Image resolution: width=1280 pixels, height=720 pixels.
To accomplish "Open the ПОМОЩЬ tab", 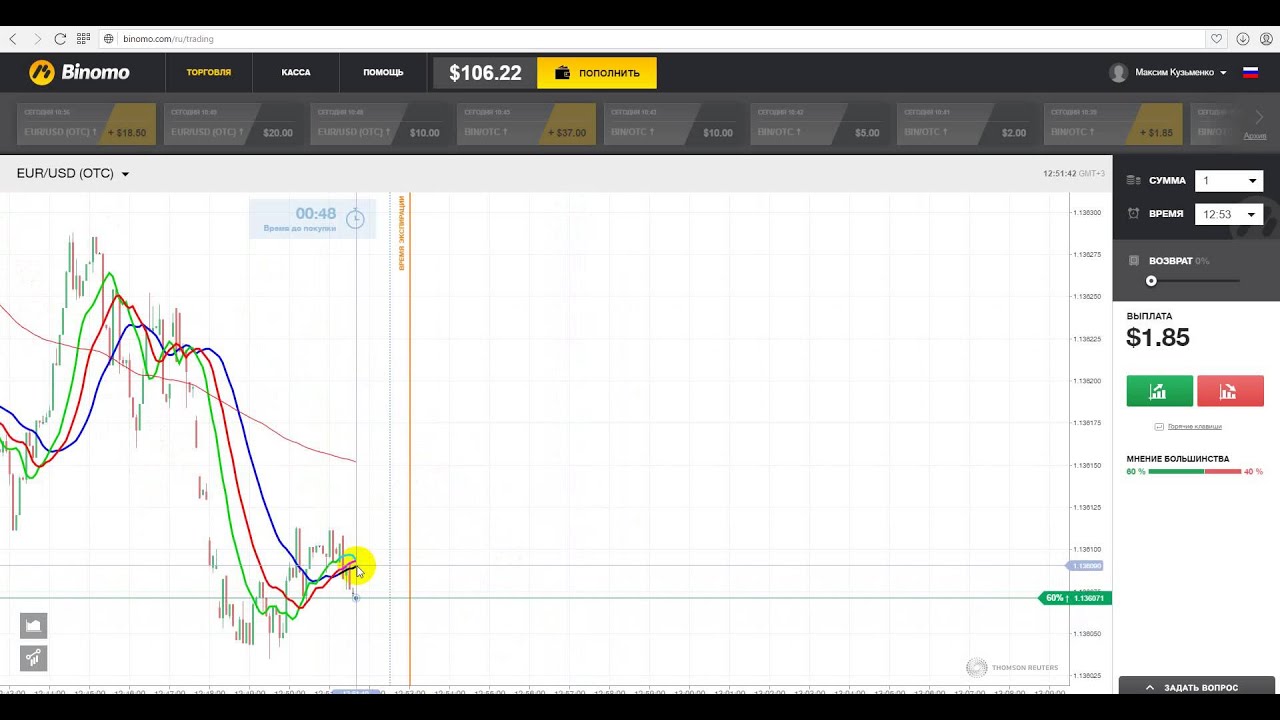I will click(383, 72).
